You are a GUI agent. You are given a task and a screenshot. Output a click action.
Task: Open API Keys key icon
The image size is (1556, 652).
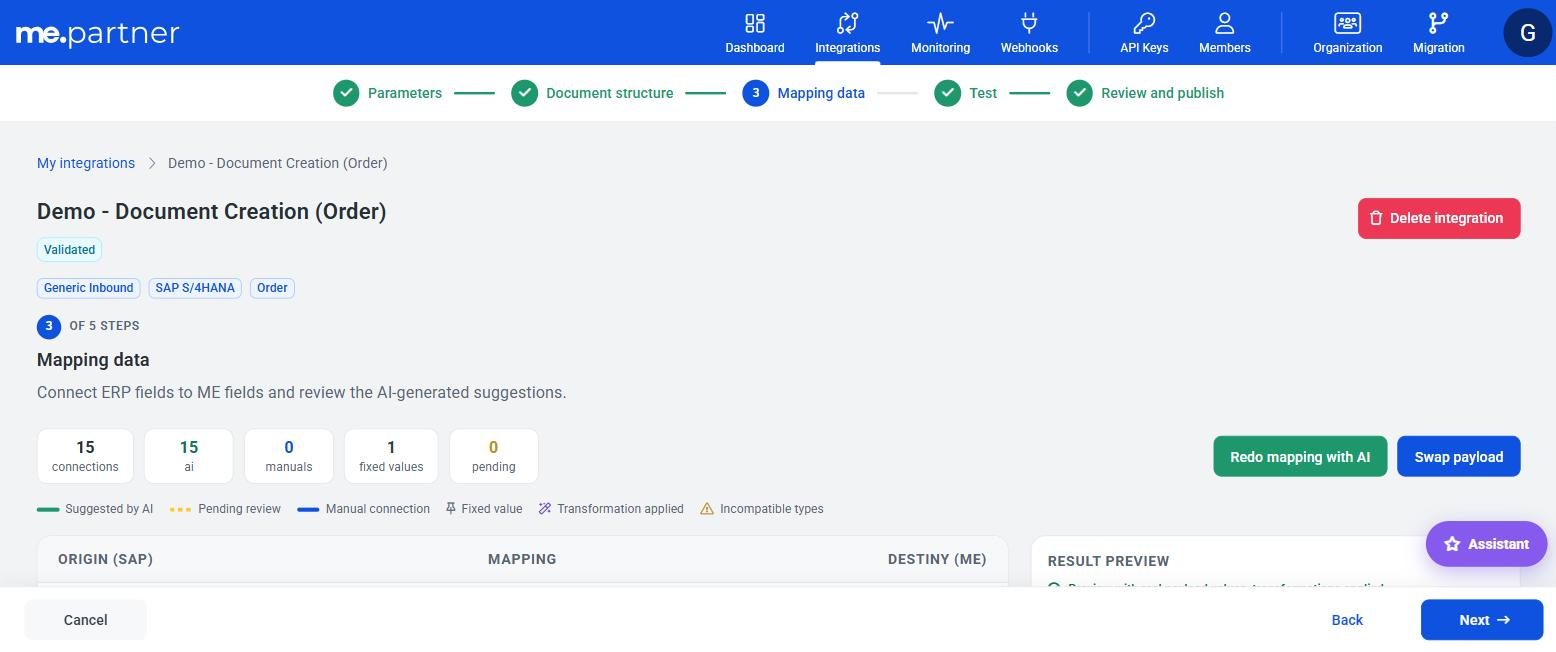coord(1144,23)
